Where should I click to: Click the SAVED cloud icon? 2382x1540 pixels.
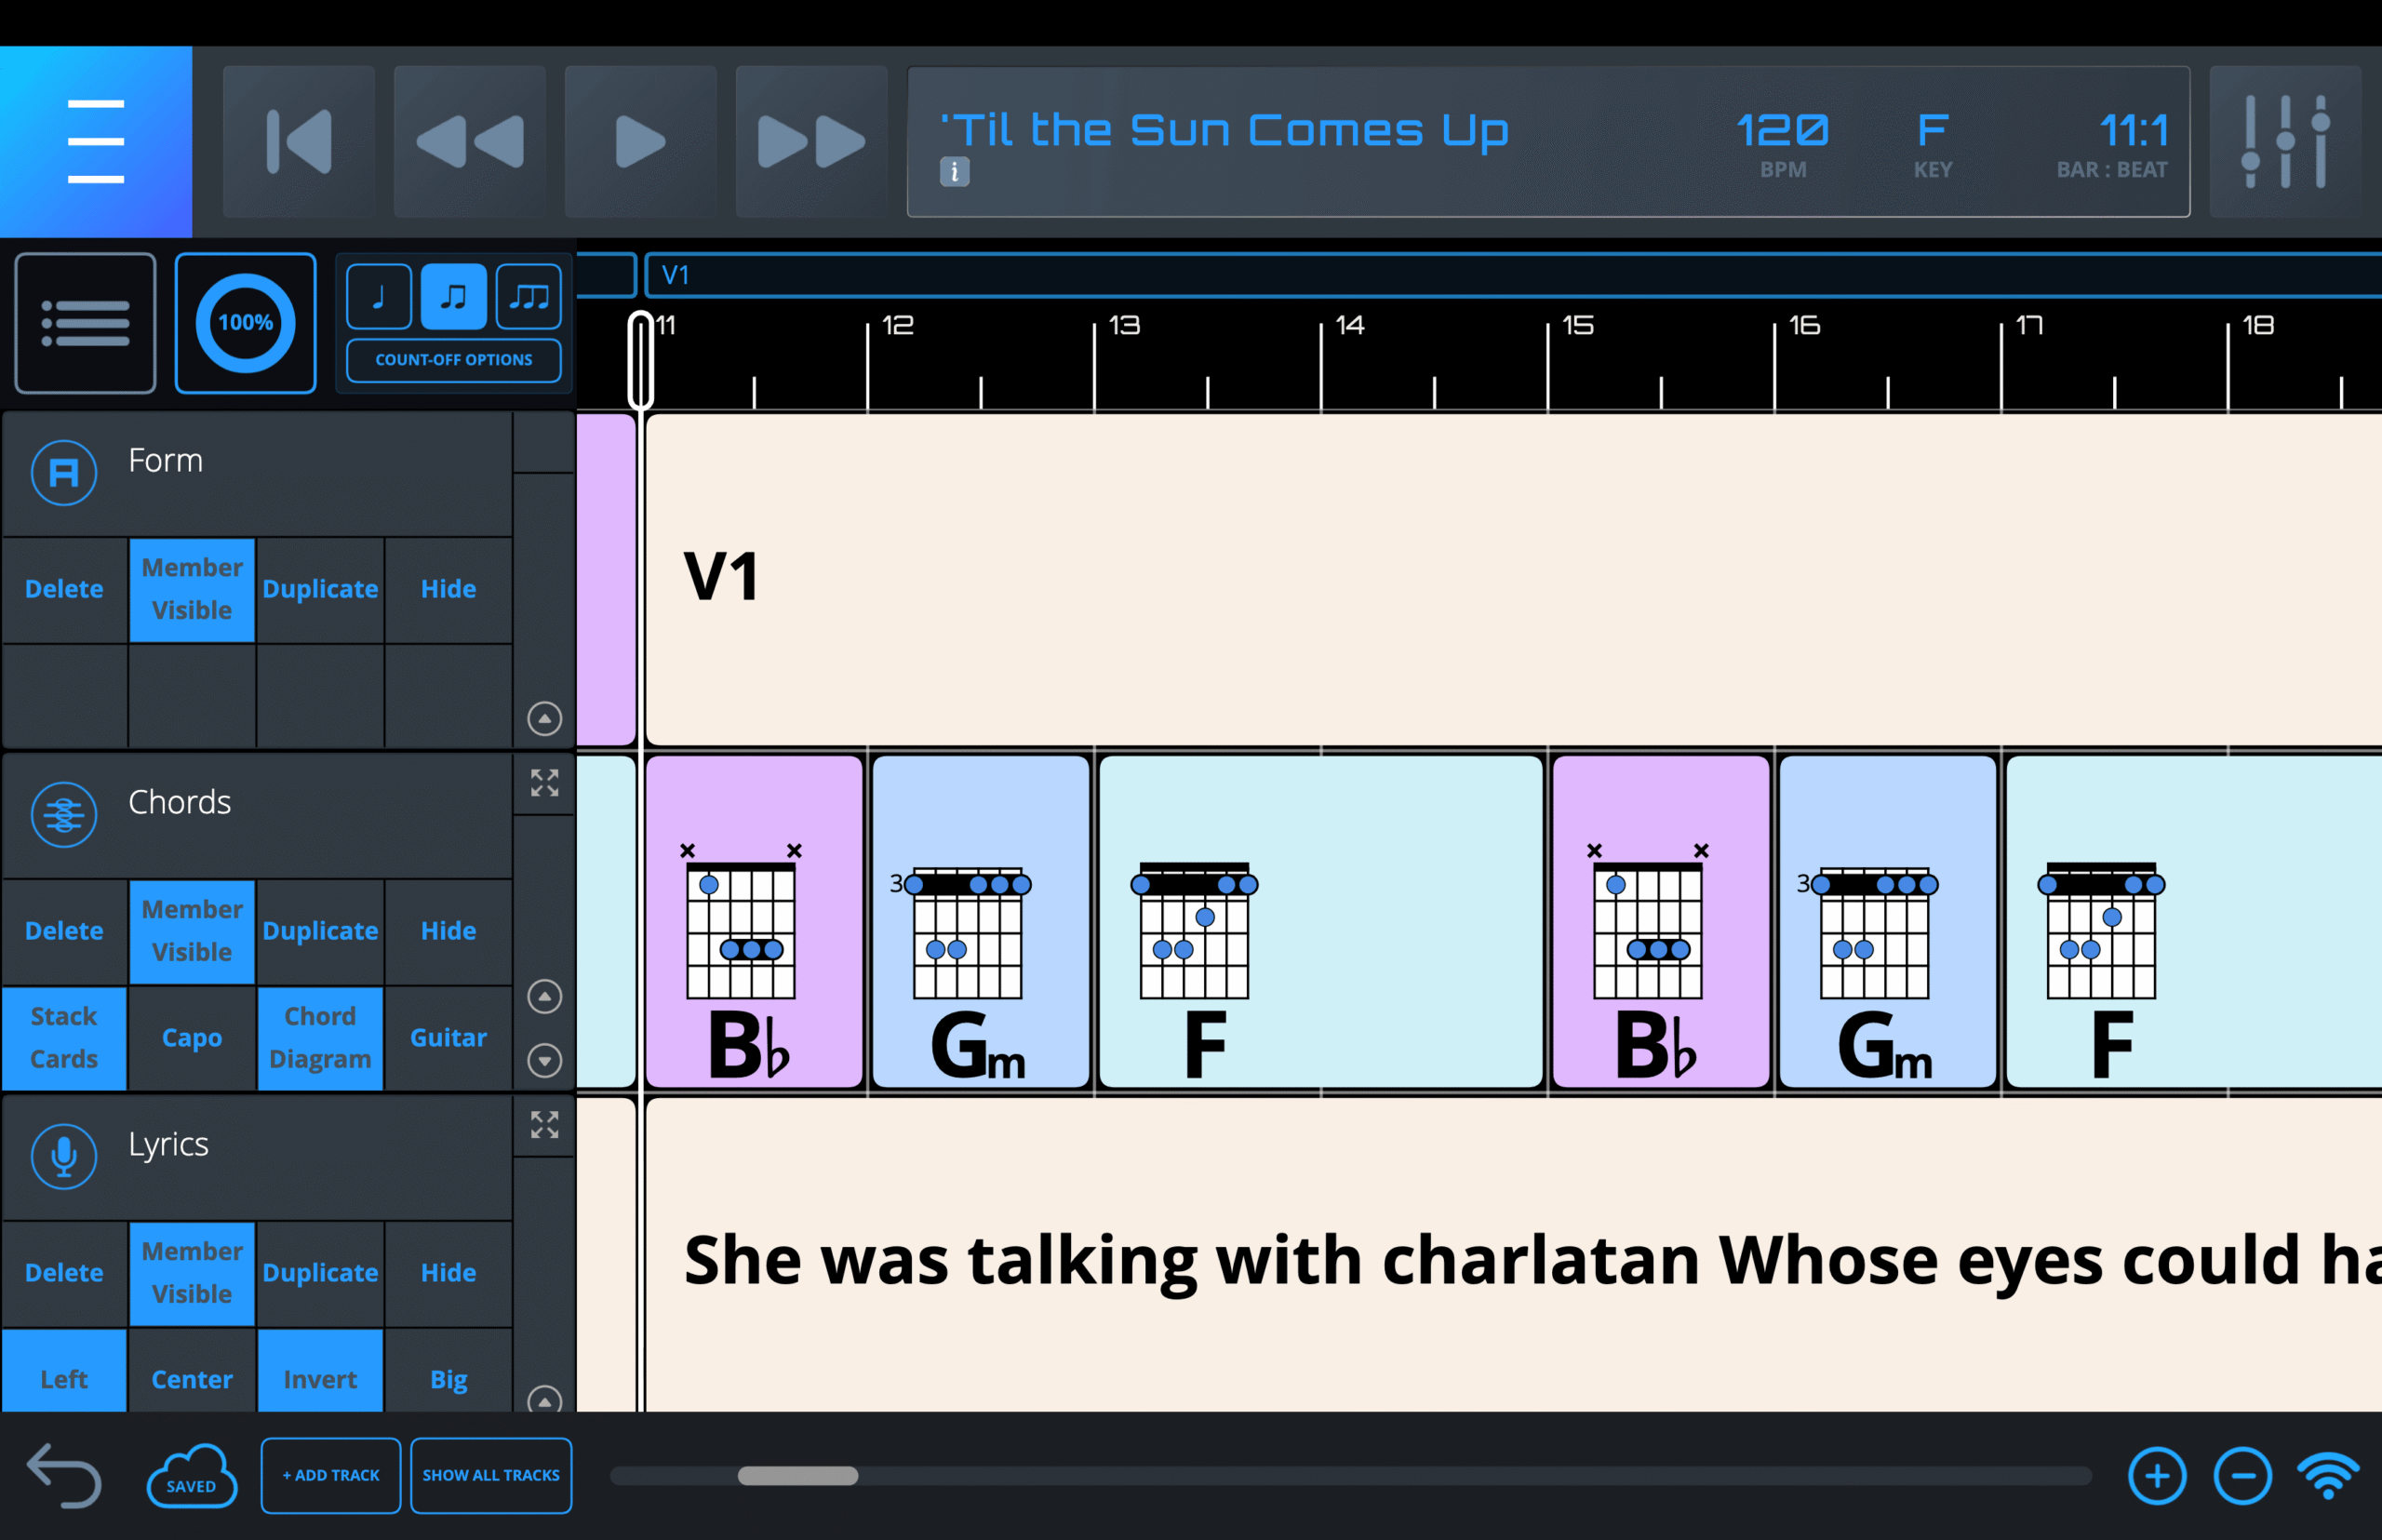(x=191, y=1476)
